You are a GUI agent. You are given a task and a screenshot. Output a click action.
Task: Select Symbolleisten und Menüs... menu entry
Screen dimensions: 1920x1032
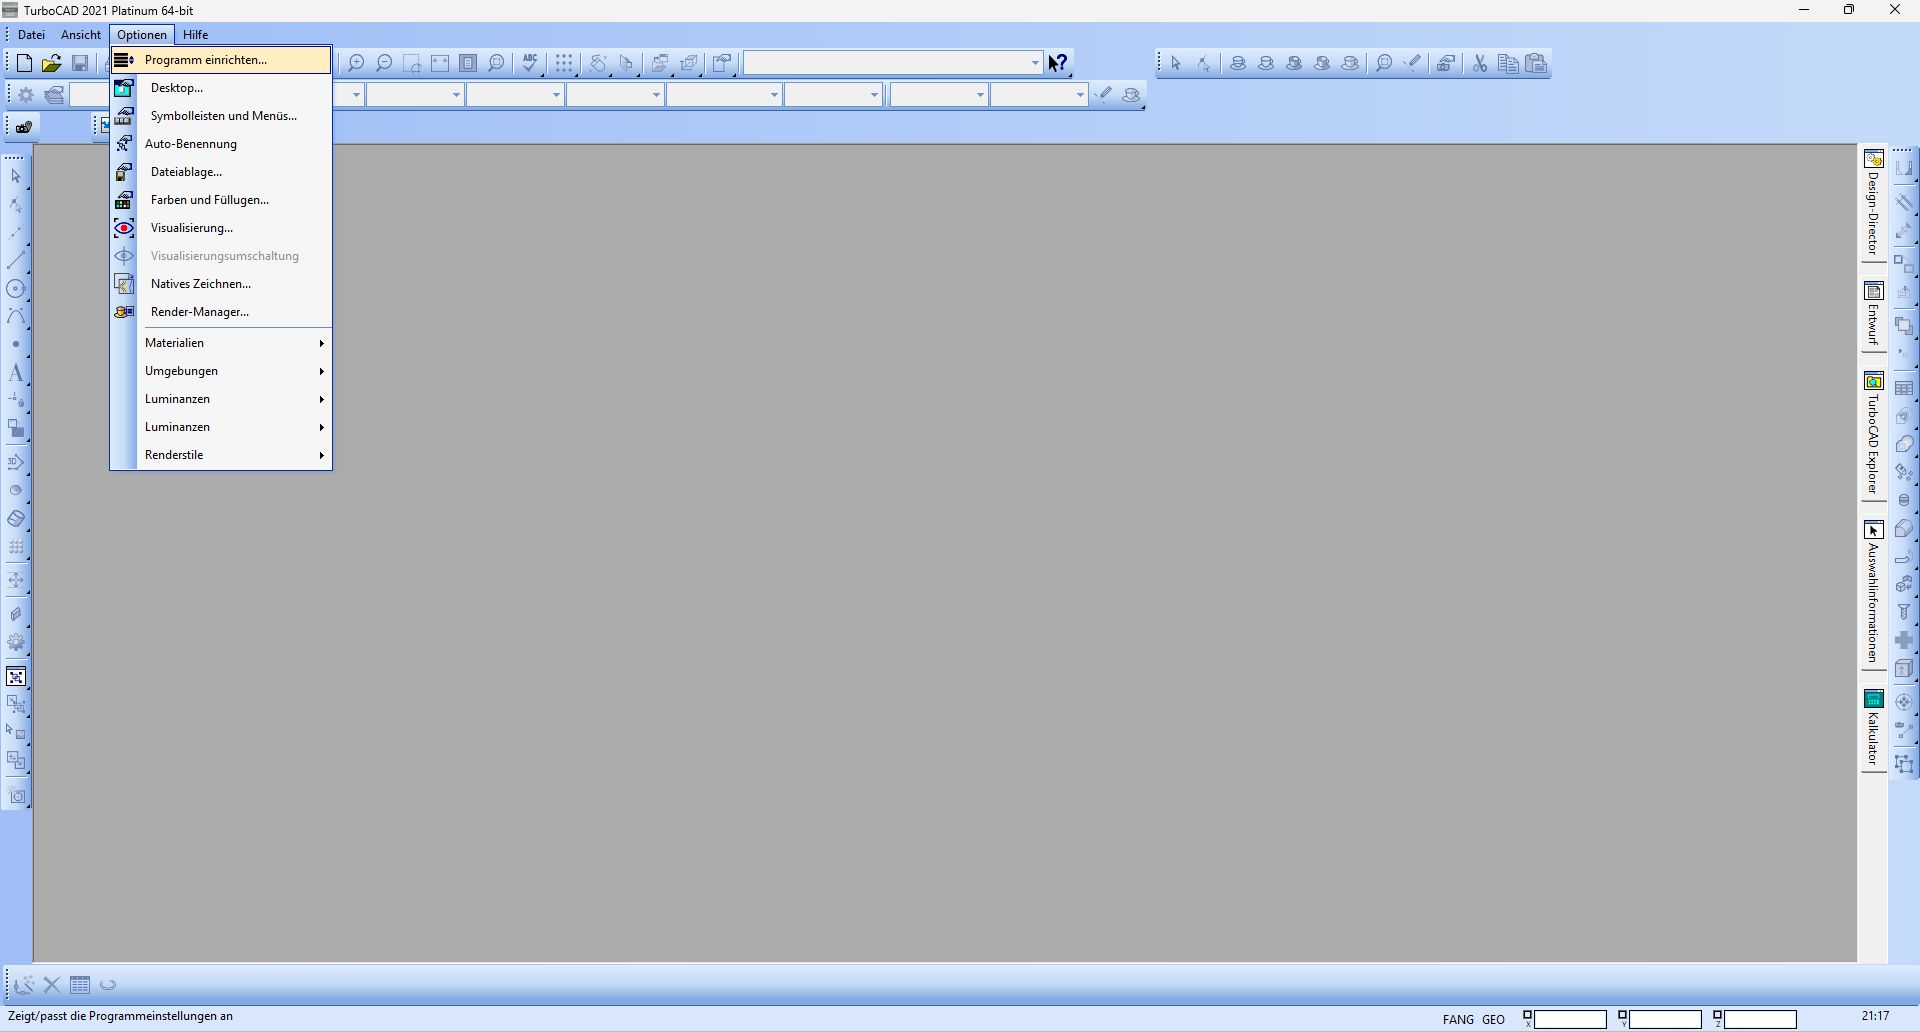(x=221, y=116)
